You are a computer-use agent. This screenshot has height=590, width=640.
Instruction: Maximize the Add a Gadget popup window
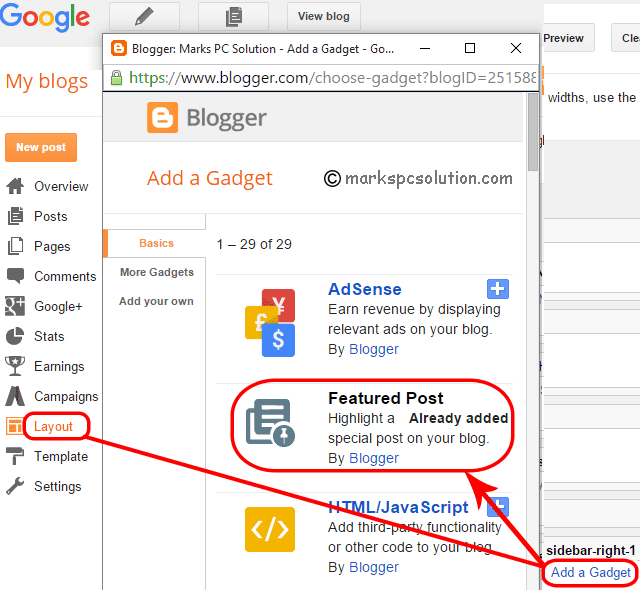click(x=470, y=48)
